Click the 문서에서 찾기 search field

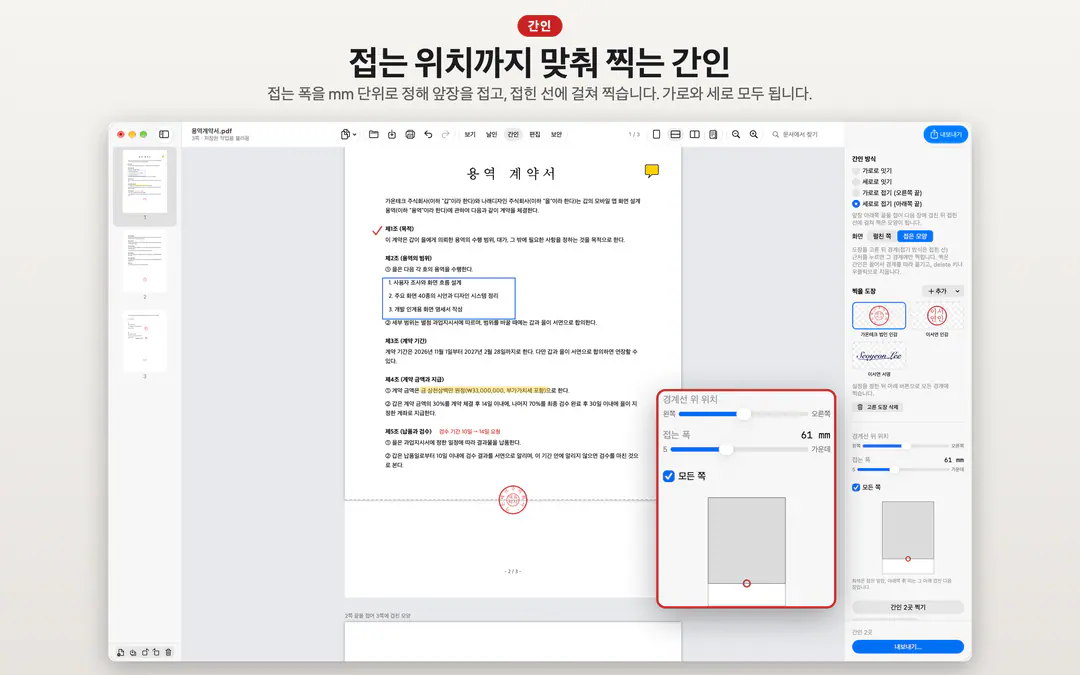point(799,134)
